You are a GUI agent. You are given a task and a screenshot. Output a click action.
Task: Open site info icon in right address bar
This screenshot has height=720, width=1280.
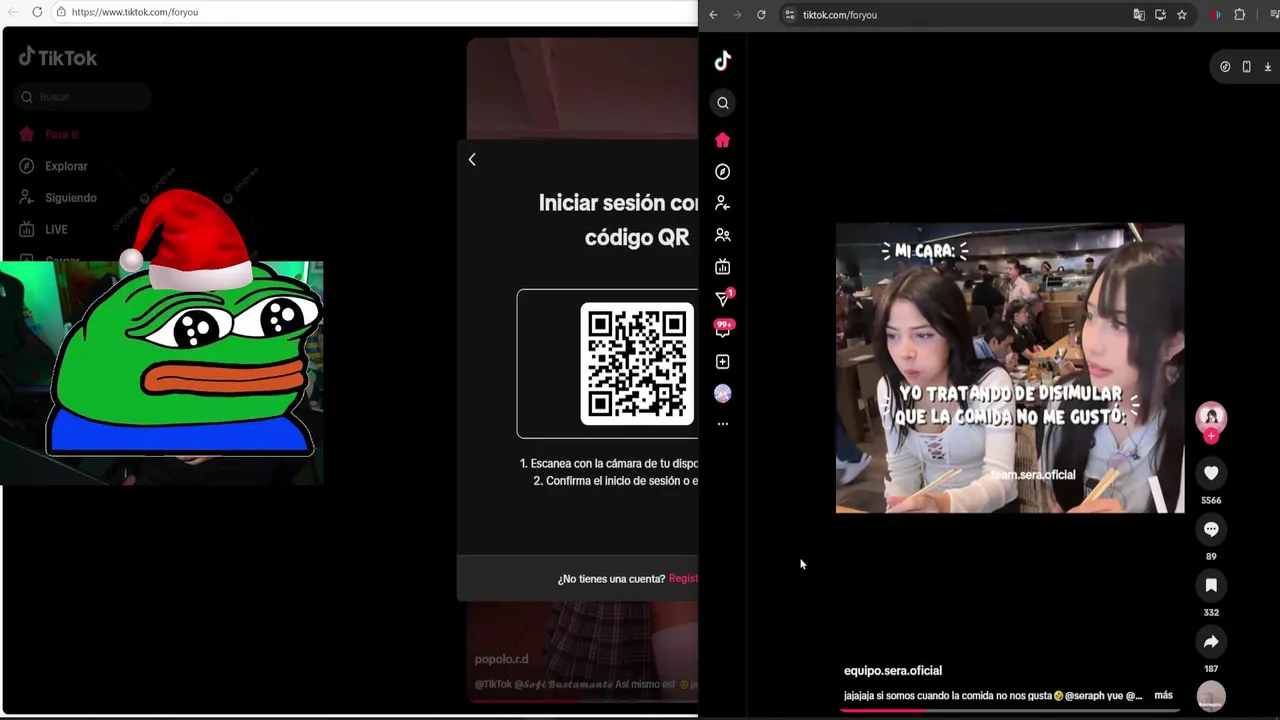coord(789,15)
